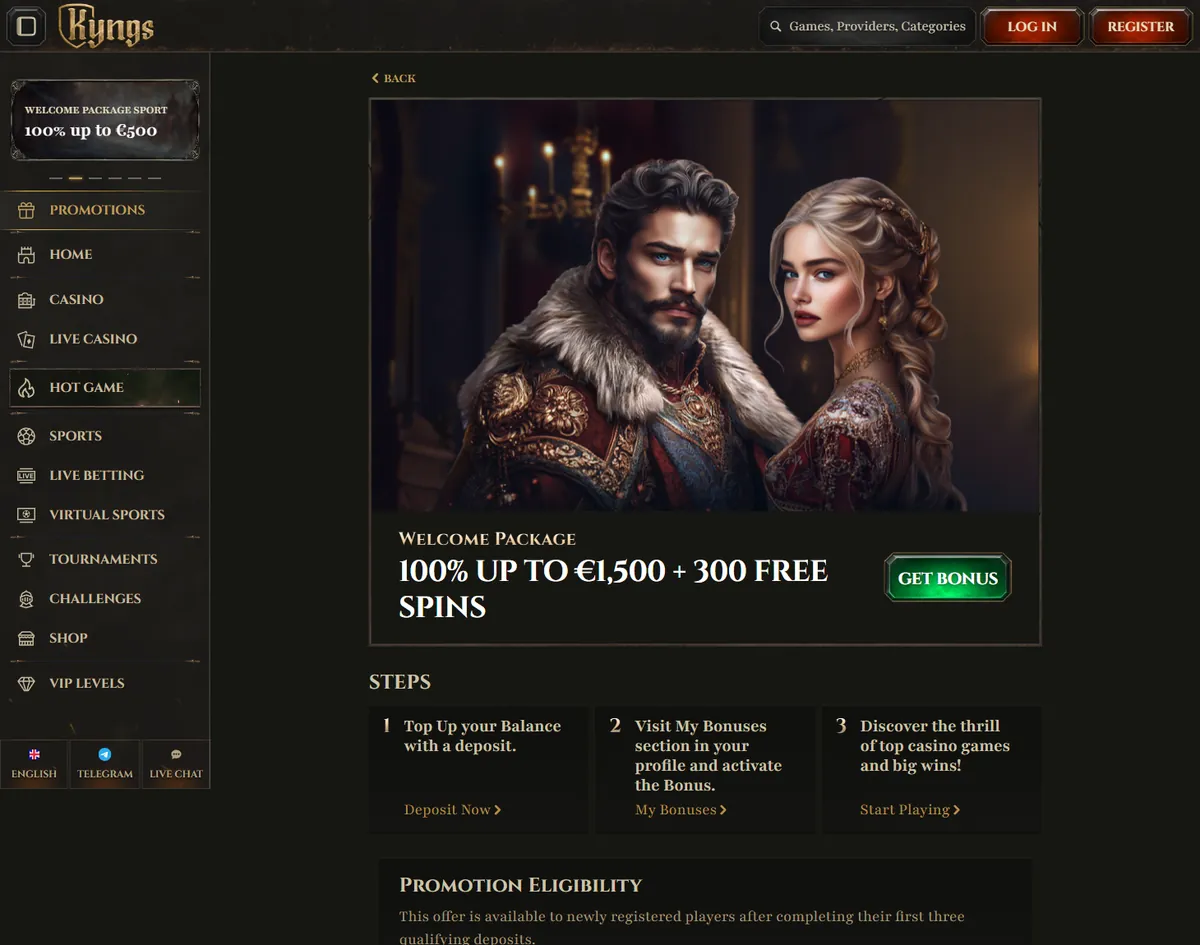Click the Telegram paper-plane icon
This screenshot has width=1200, height=945.
click(105, 755)
